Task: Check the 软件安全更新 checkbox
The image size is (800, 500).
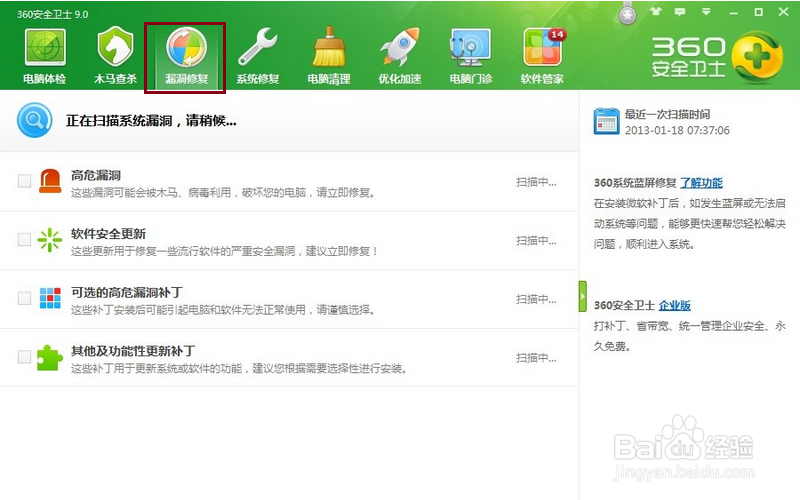Action: click(x=24, y=239)
